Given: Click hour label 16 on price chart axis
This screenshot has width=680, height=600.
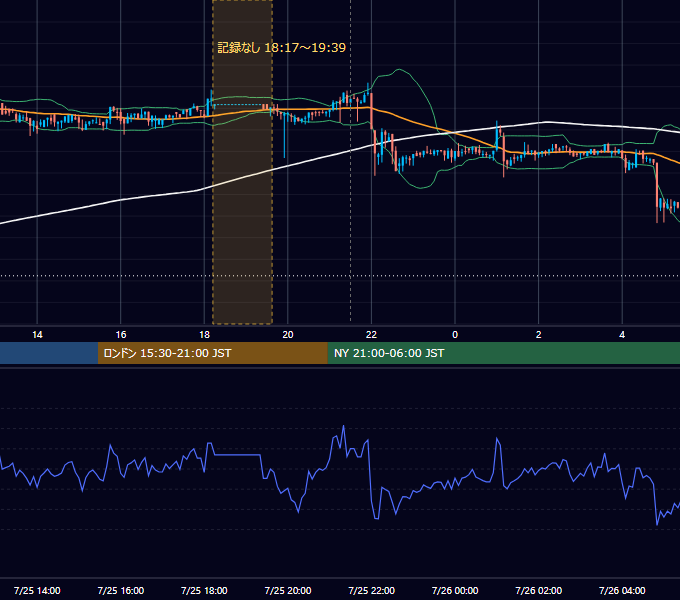Looking at the screenshot, I should 121,335.
